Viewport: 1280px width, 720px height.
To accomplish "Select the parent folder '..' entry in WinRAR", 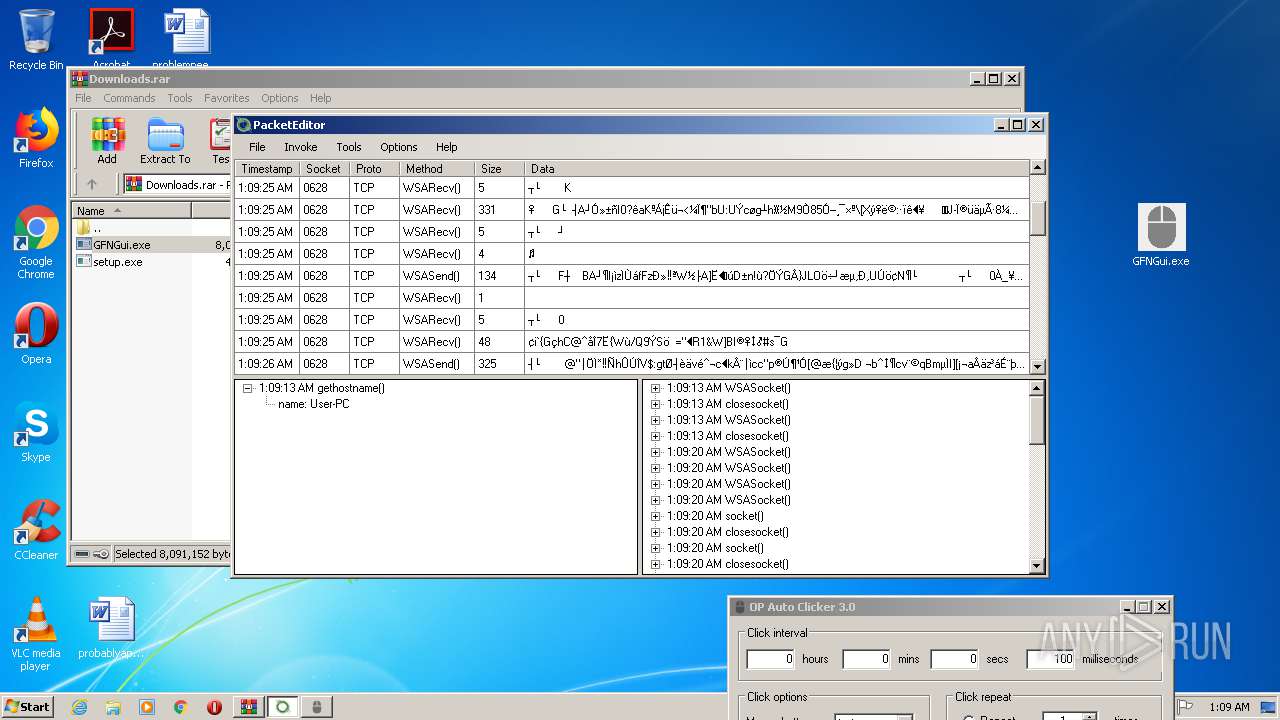I will (x=90, y=228).
